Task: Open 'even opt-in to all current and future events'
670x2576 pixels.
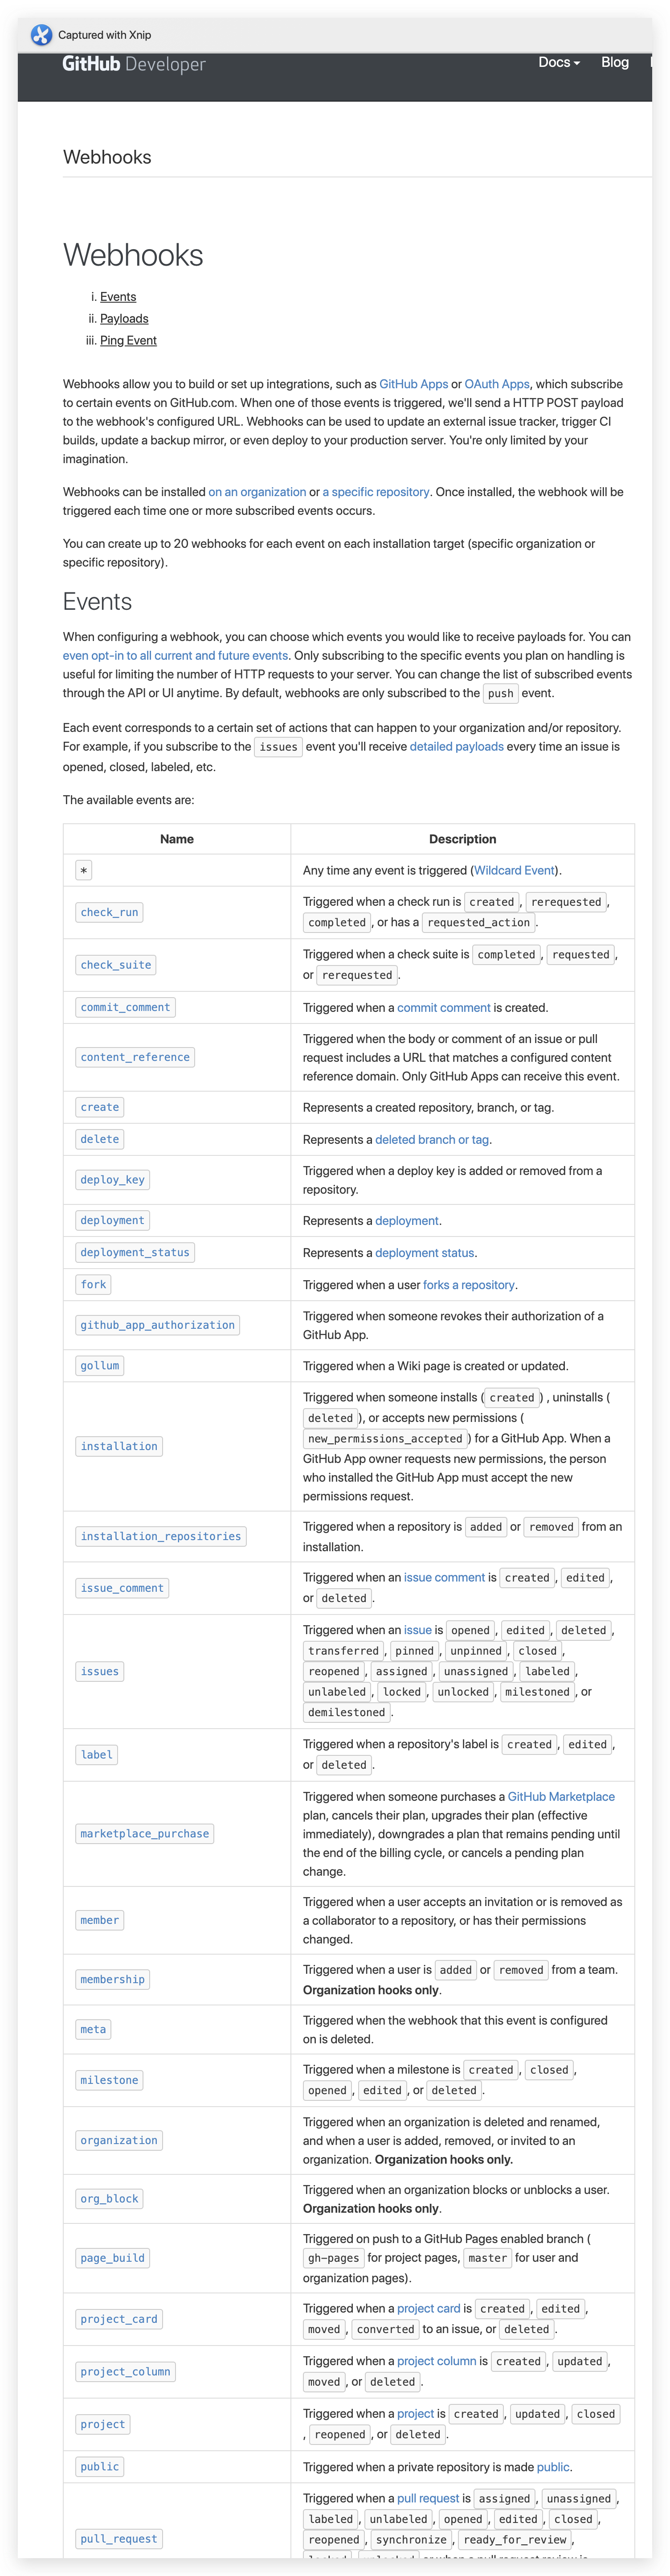Action: [175, 656]
